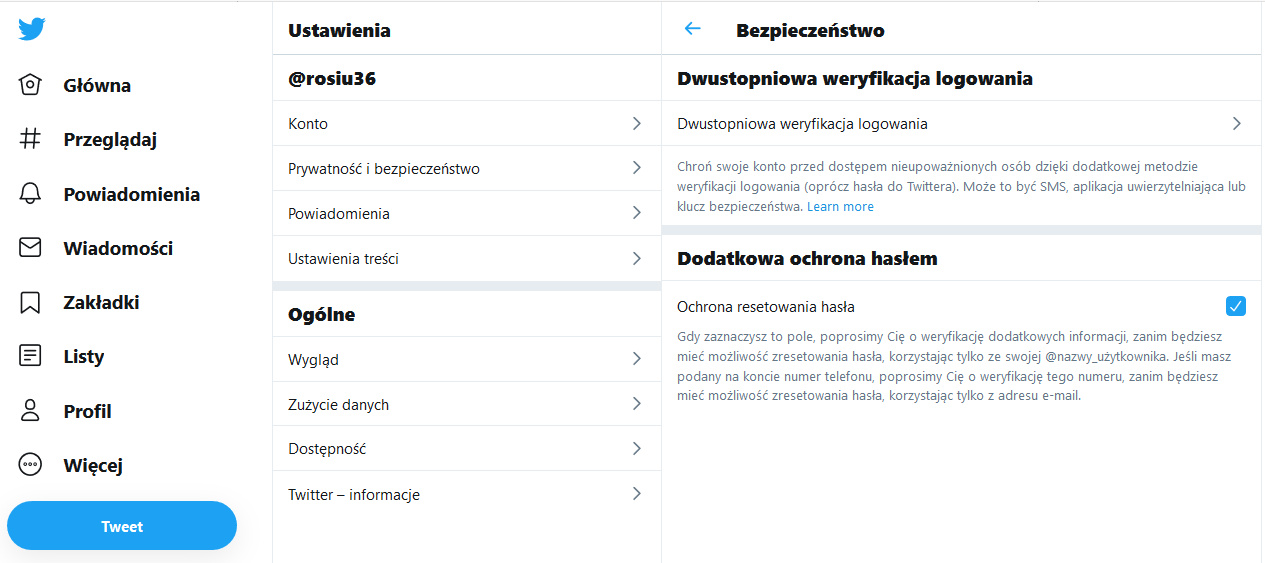Image resolution: width=1265 pixels, height=563 pixels.
Task: Expand the Konto settings chevron
Action: pos(637,123)
